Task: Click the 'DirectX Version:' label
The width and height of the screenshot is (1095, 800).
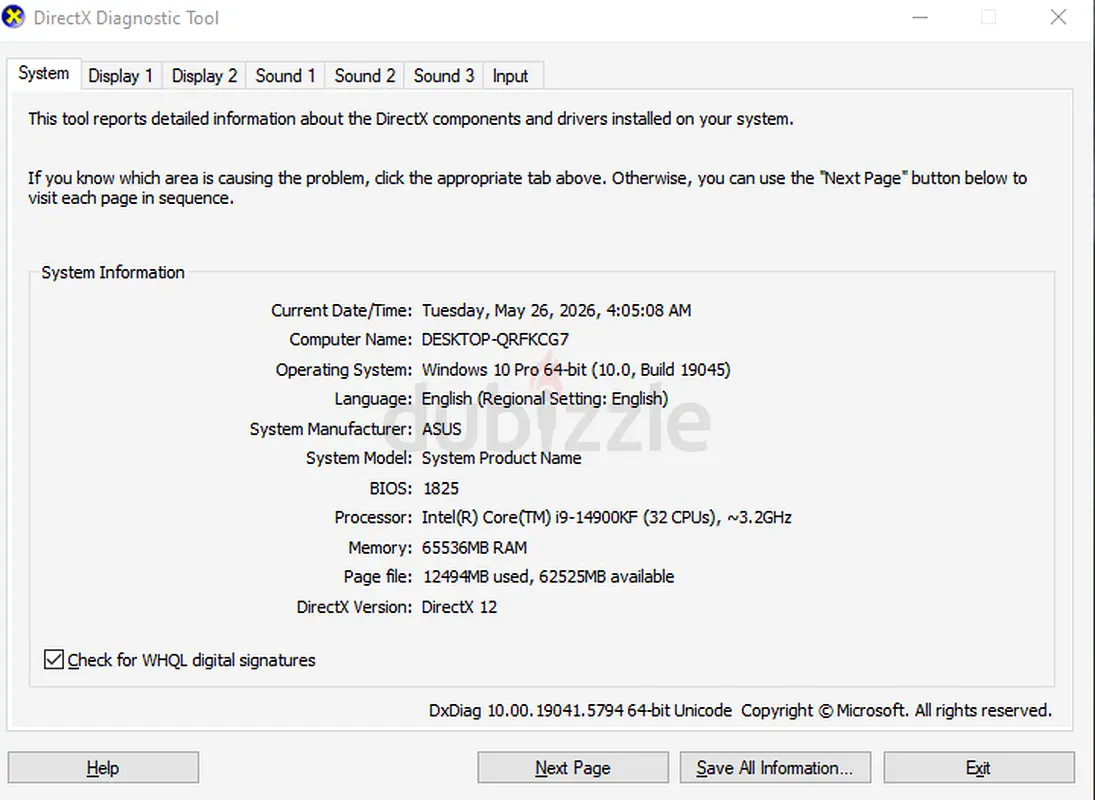Action: coord(354,607)
